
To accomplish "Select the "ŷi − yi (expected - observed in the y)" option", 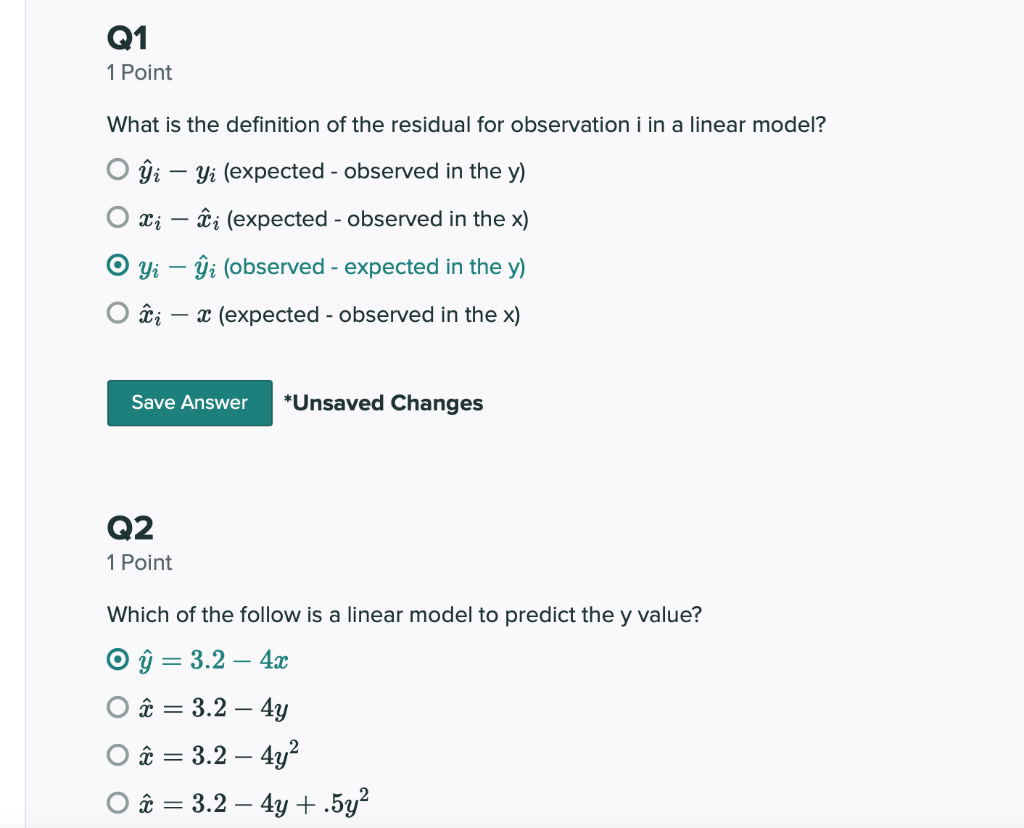I will (117, 169).
